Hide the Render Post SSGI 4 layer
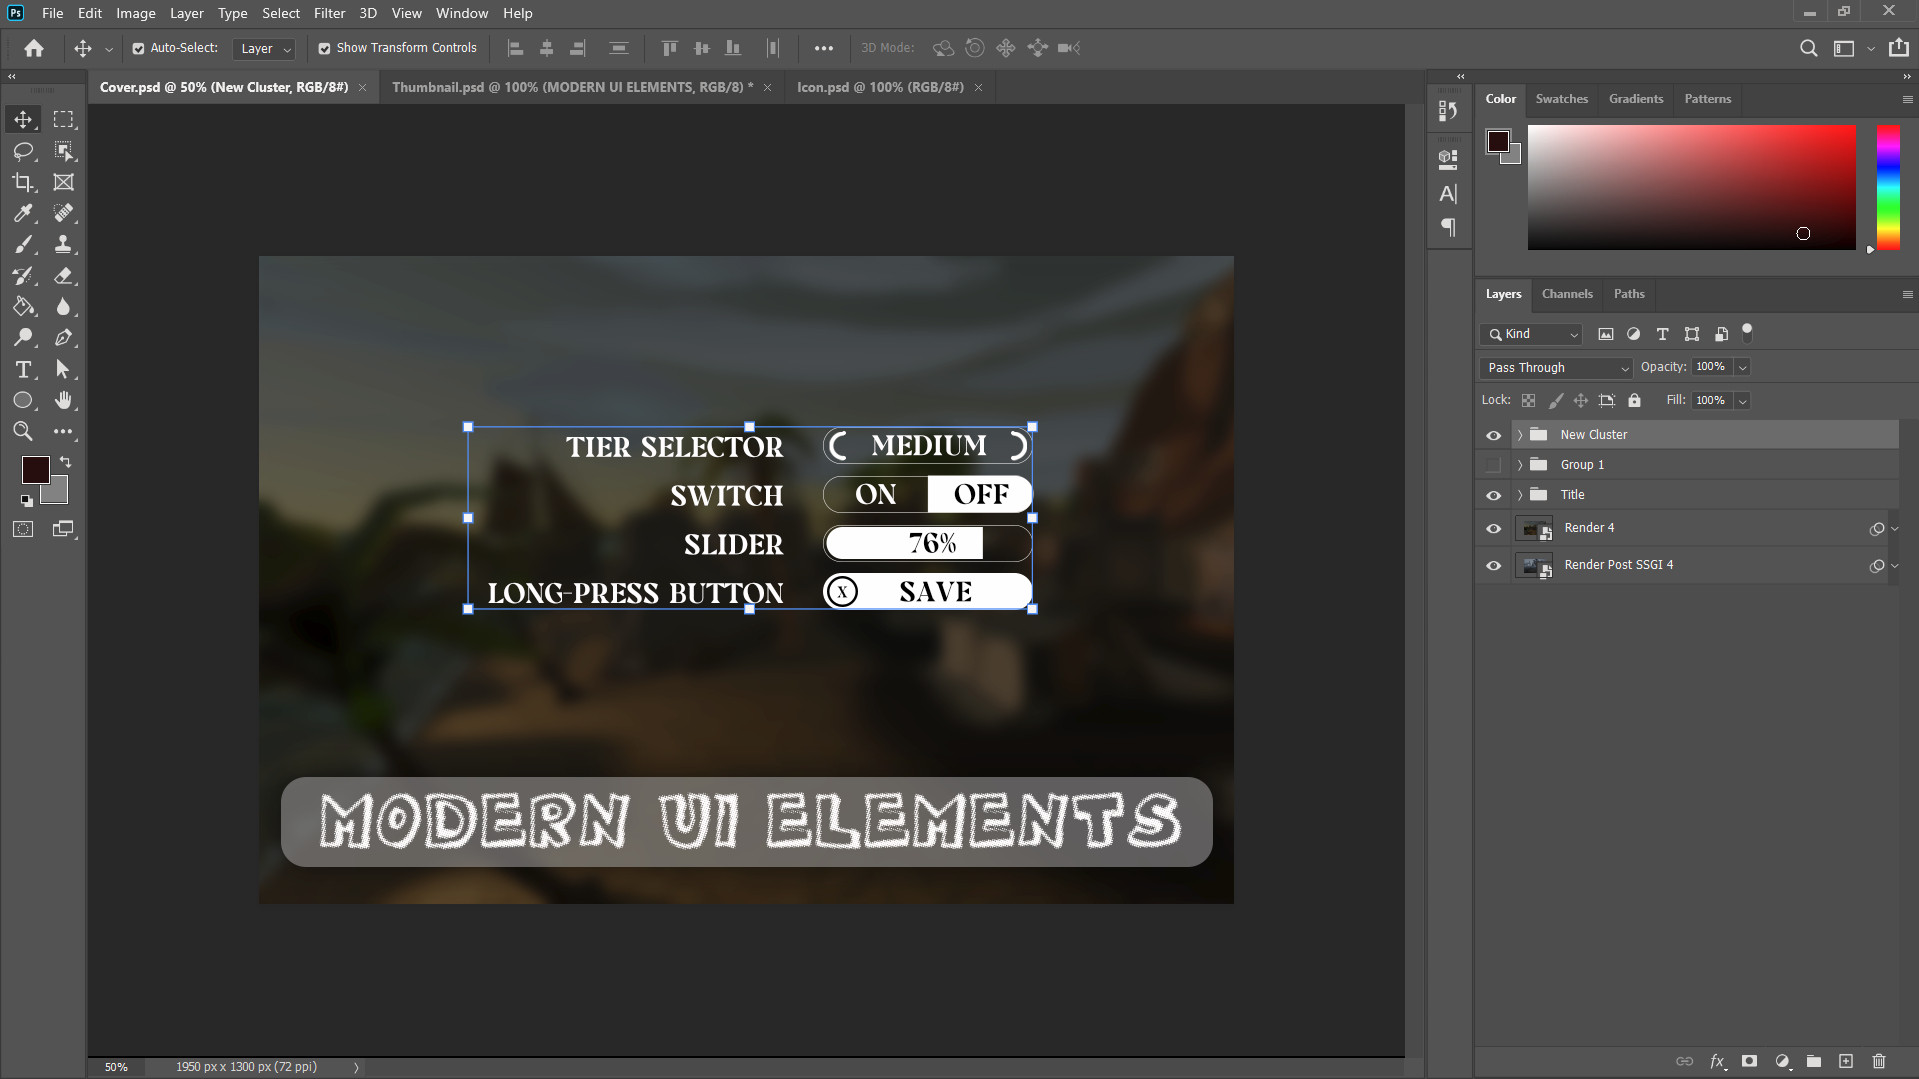1919x1079 pixels. tap(1494, 565)
